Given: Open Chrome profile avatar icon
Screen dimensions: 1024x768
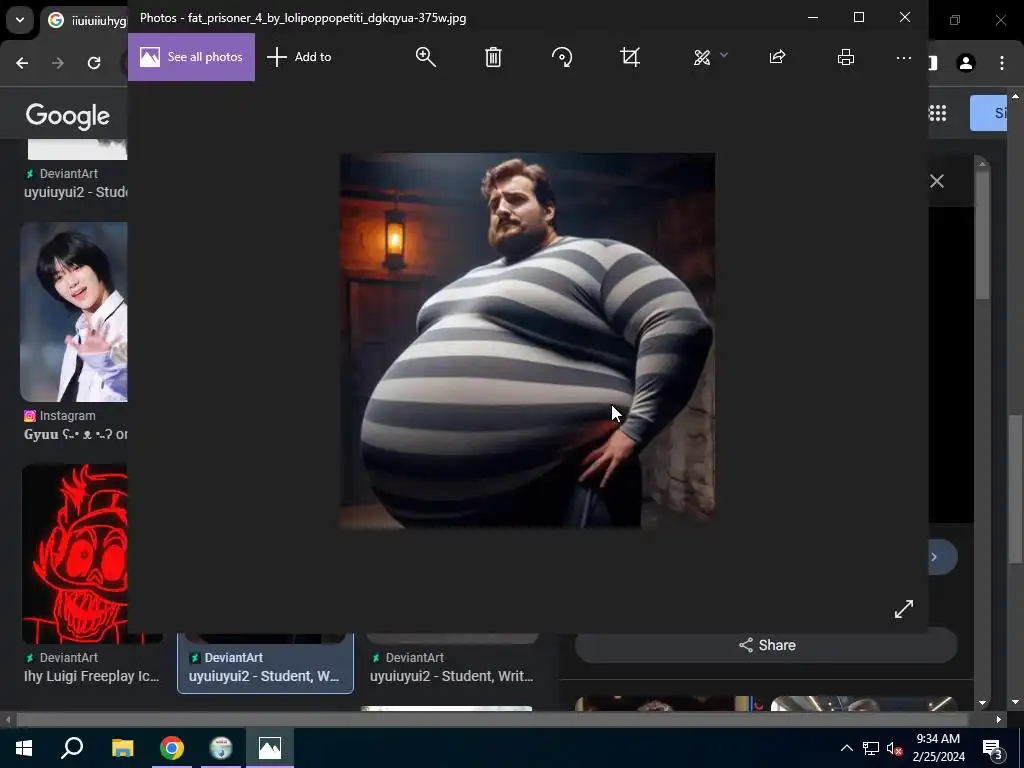Looking at the screenshot, I should (x=966, y=63).
